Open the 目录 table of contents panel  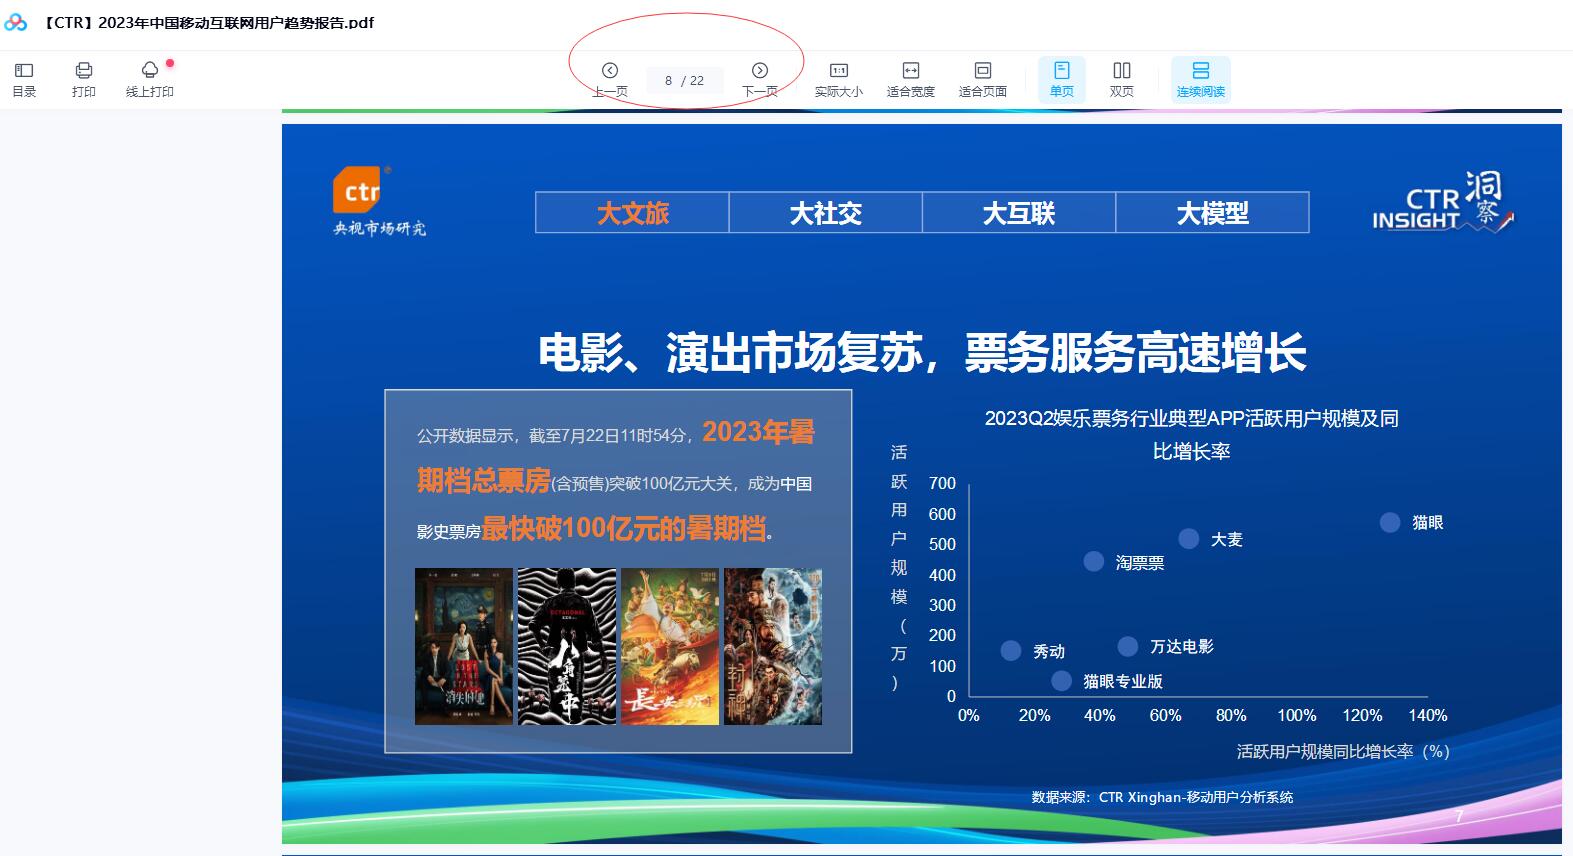[24, 79]
